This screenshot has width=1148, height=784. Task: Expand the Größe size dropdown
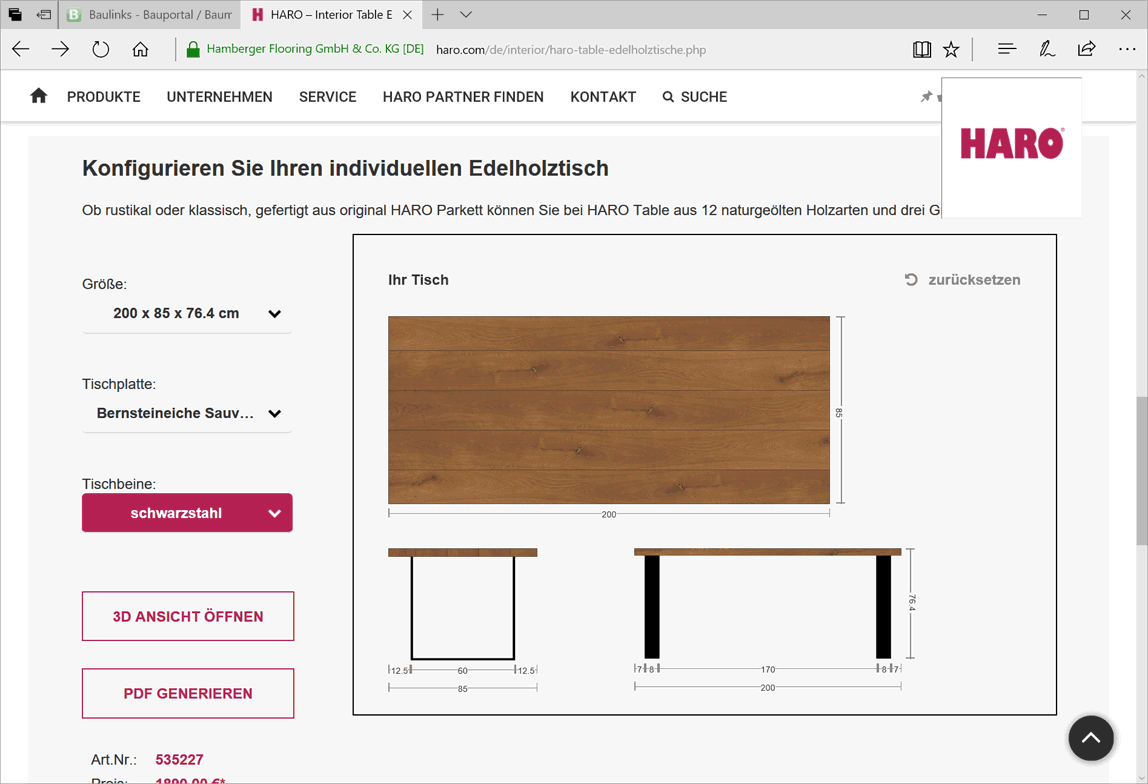click(187, 313)
